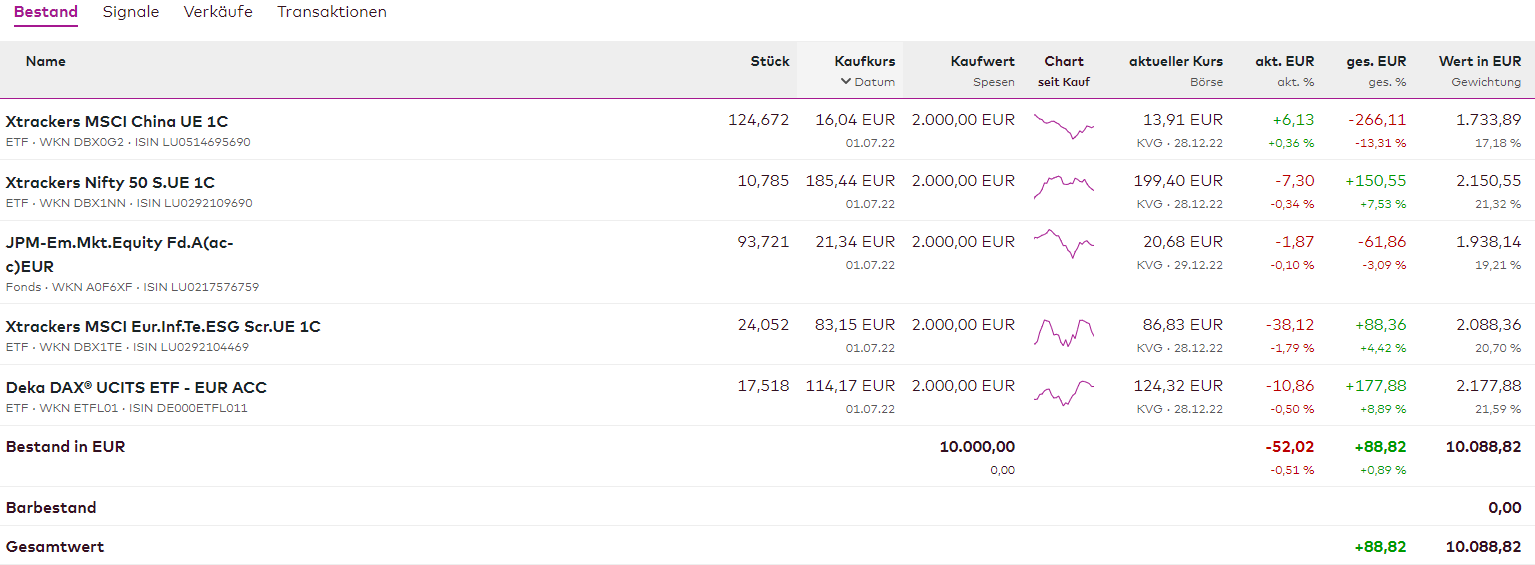Switch to the Verkäufe tab
This screenshot has width=1535, height=565.
coord(218,12)
